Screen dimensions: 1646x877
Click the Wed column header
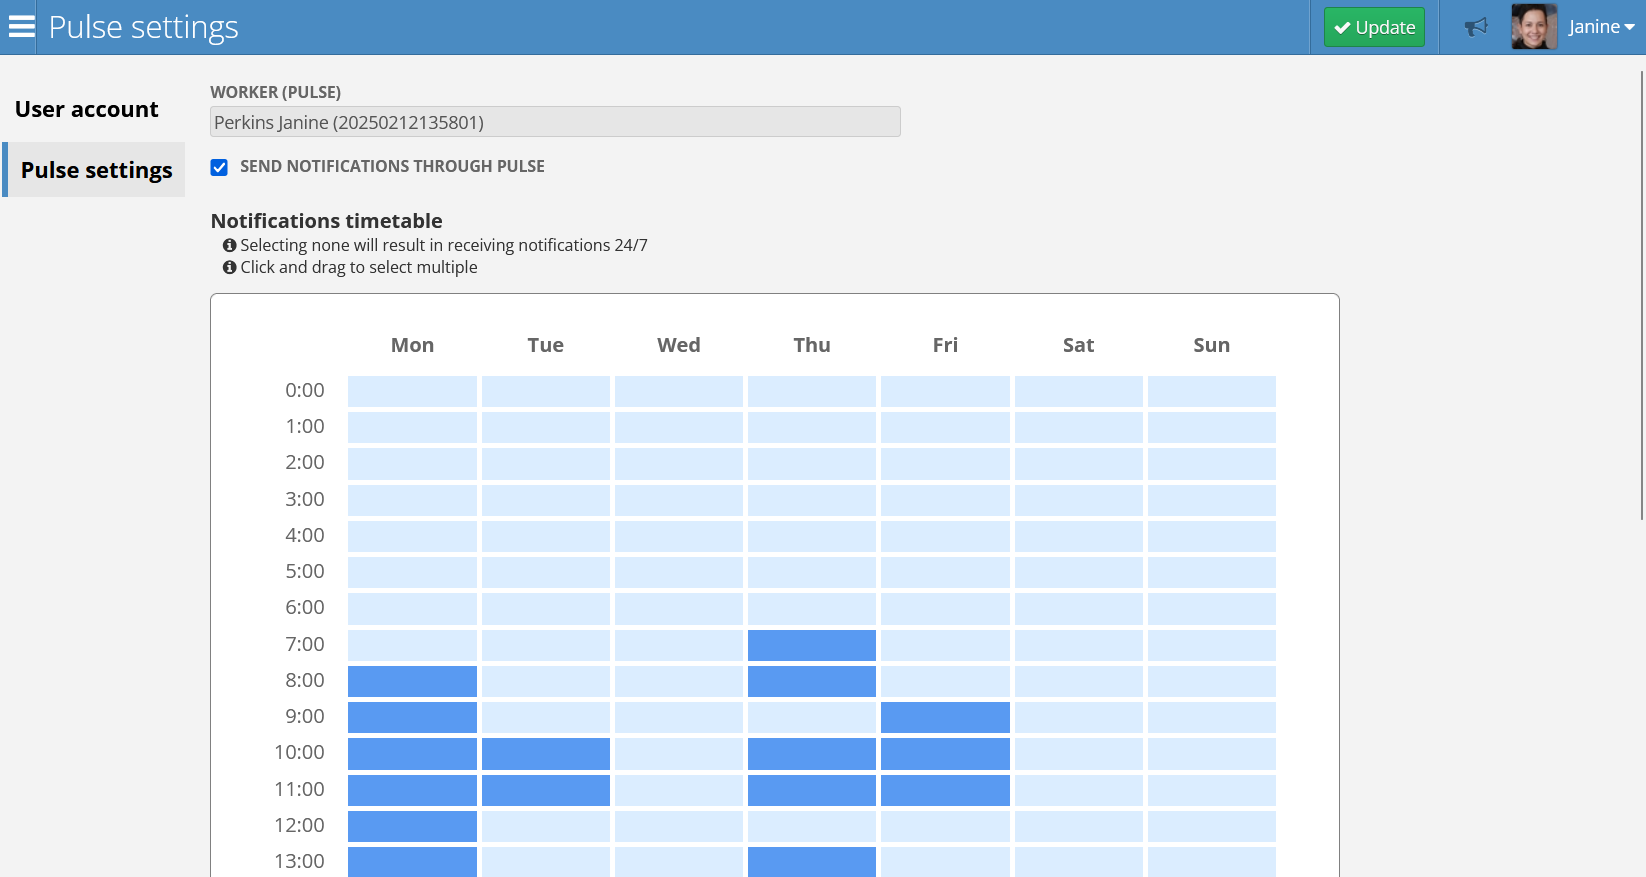(x=679, y=345)
